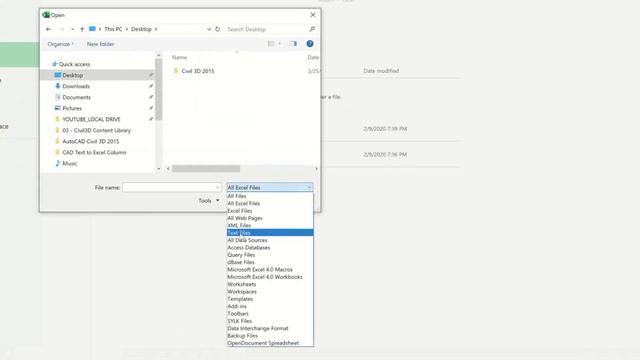Select Add-ins file type

coord(270,306)
